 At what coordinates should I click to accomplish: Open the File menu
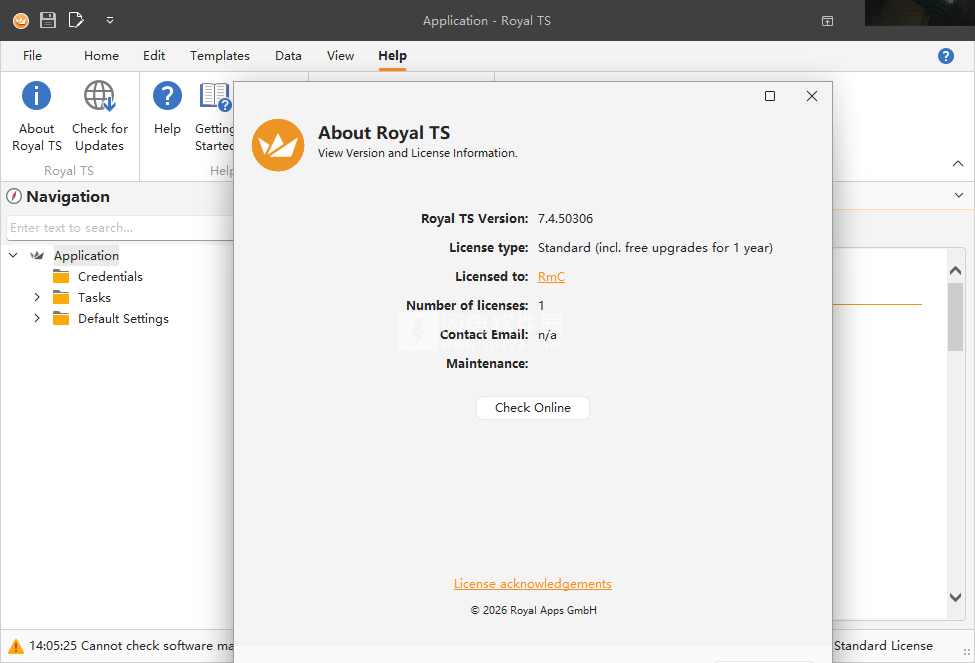pos(32,56)
